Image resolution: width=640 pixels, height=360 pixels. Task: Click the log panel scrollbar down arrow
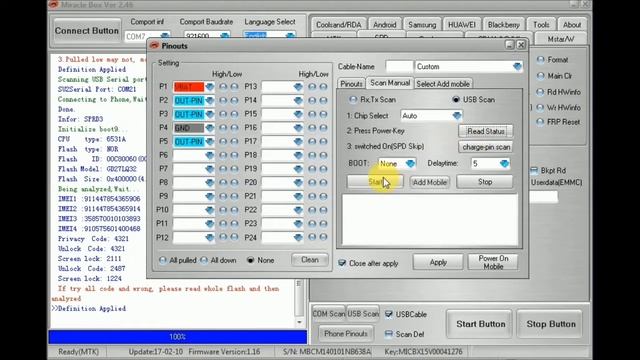tap(299, 322)
